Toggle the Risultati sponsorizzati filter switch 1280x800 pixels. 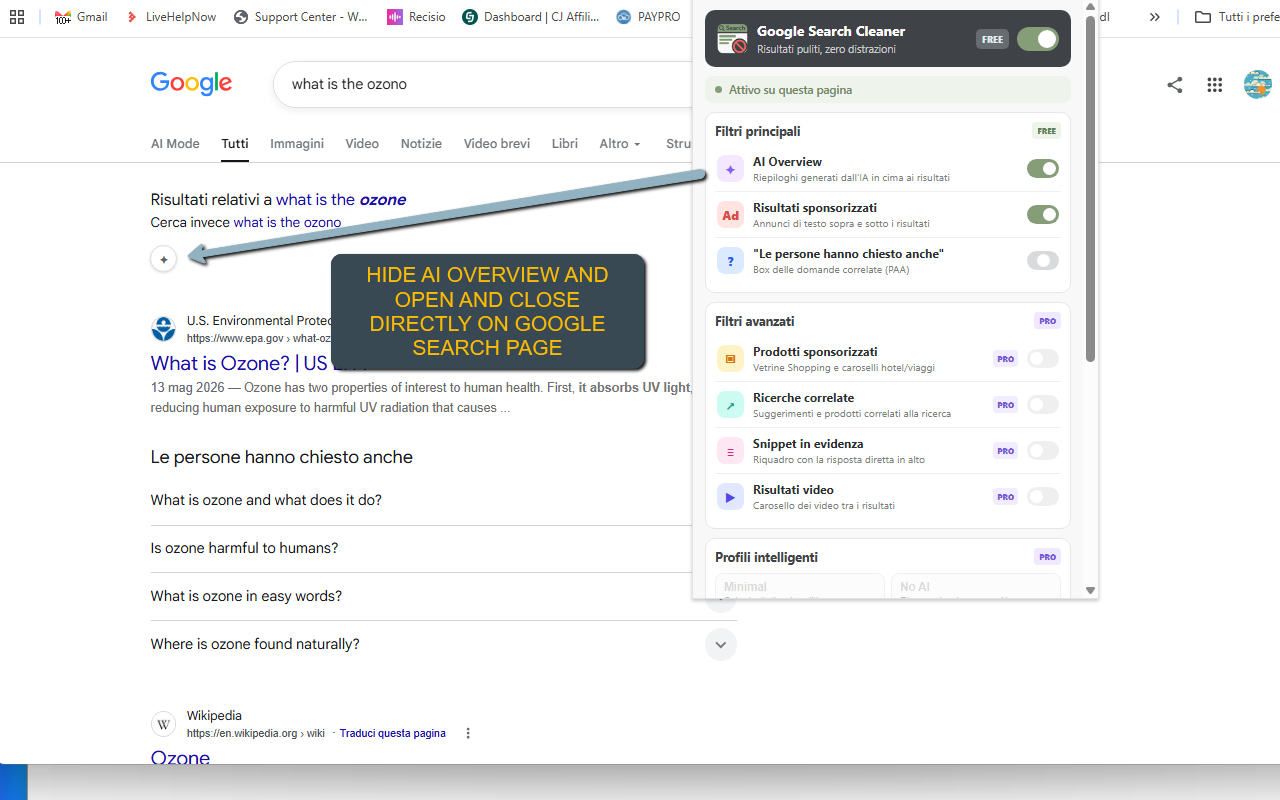(x=1043, y=215)
